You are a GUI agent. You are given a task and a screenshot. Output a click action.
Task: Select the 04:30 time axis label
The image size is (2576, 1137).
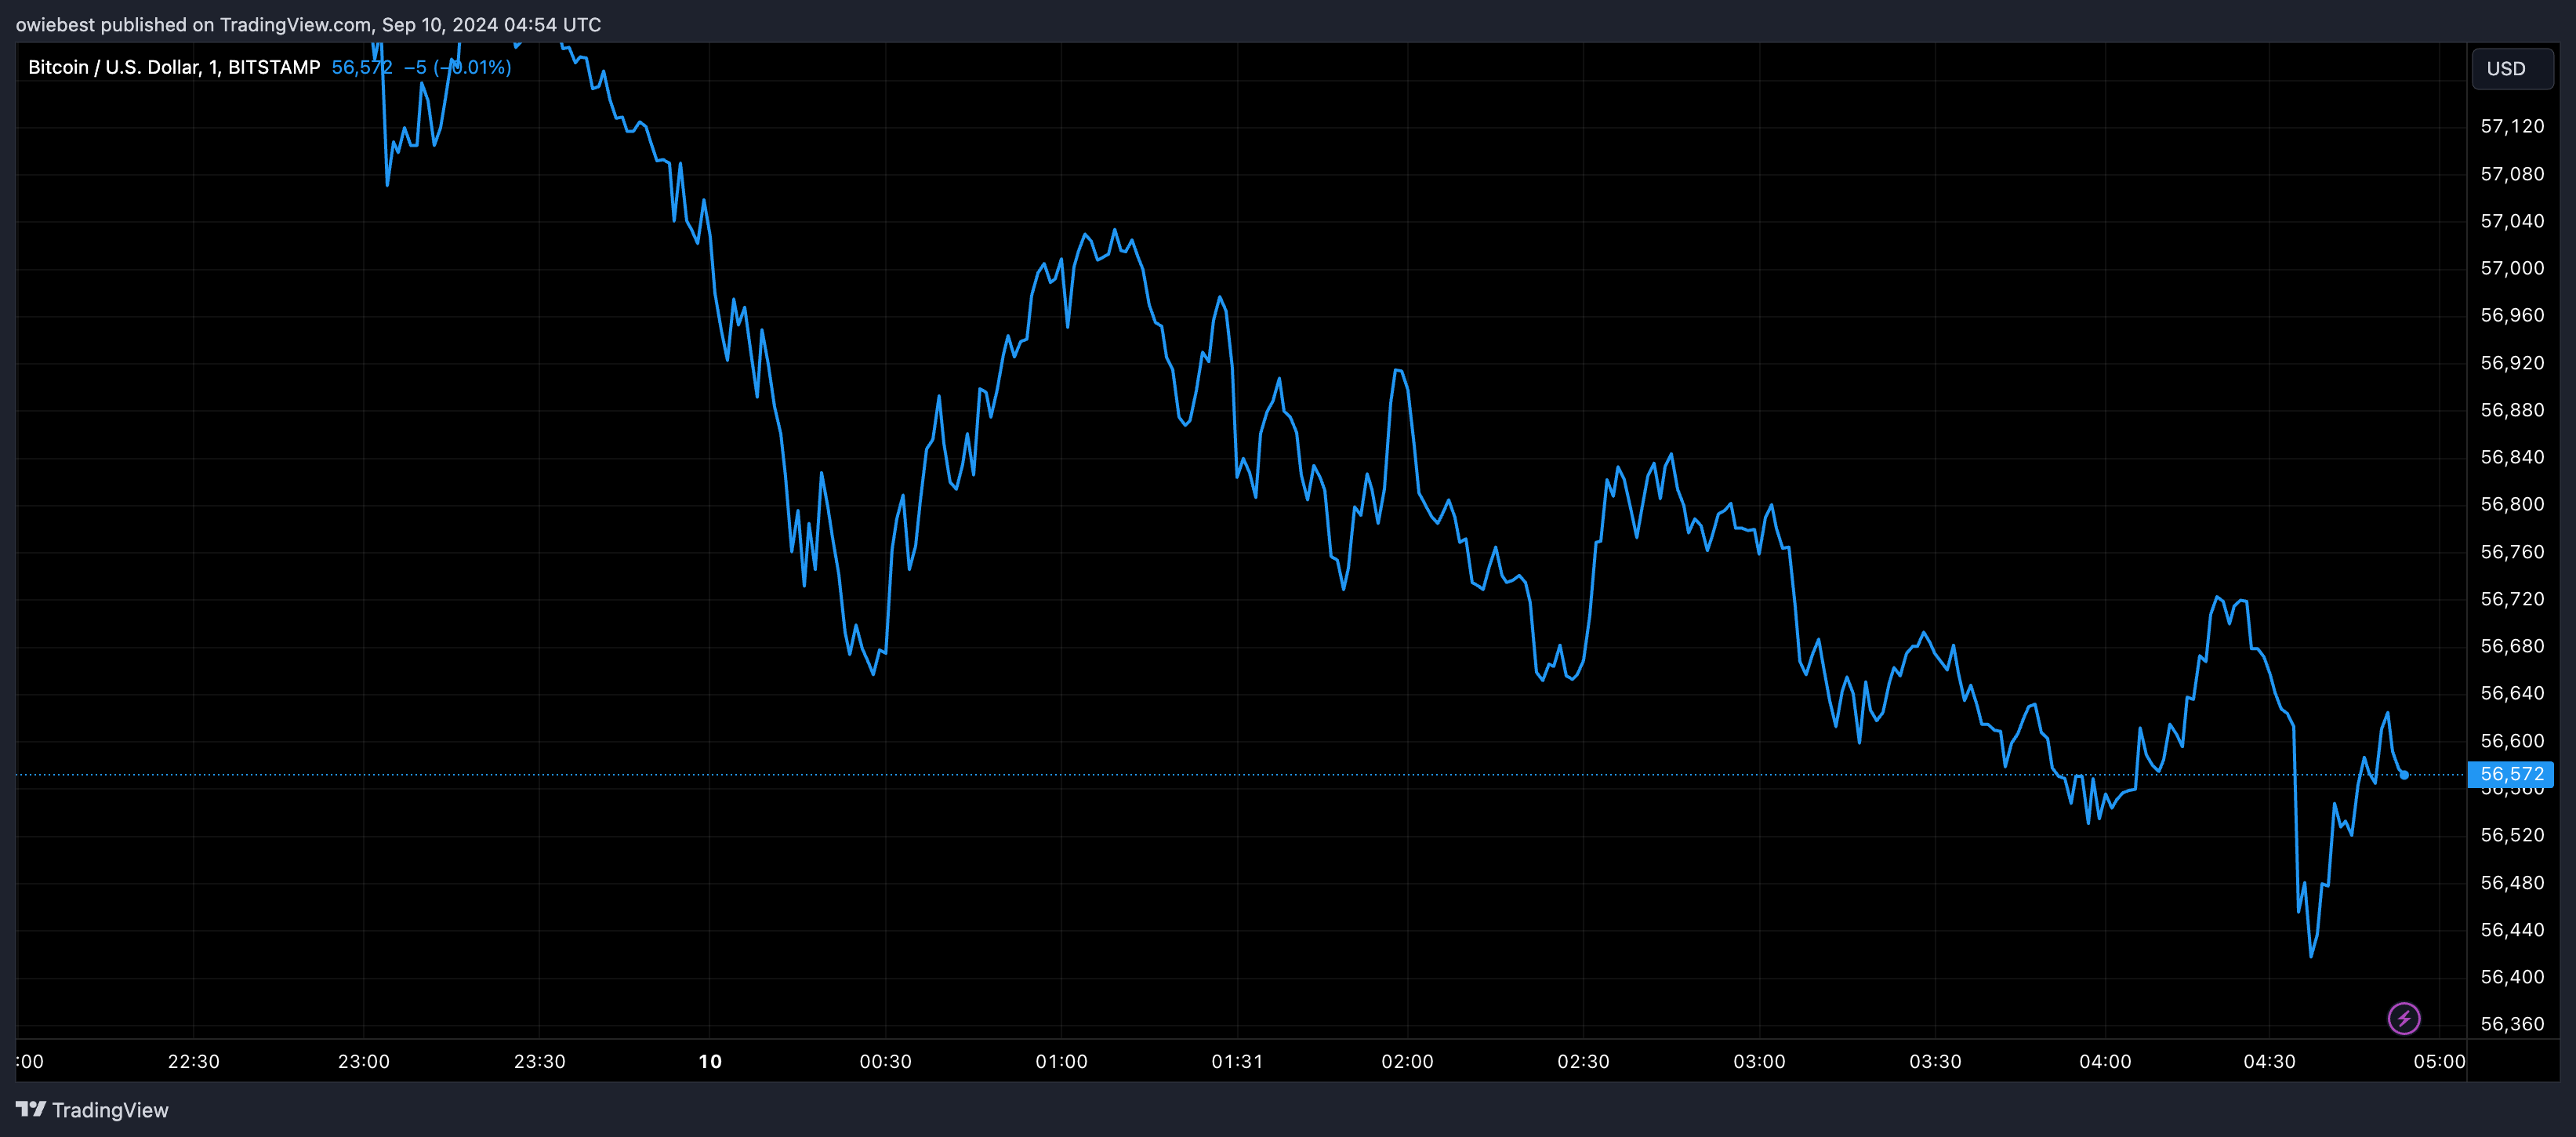click(x=2269, y=1061)
